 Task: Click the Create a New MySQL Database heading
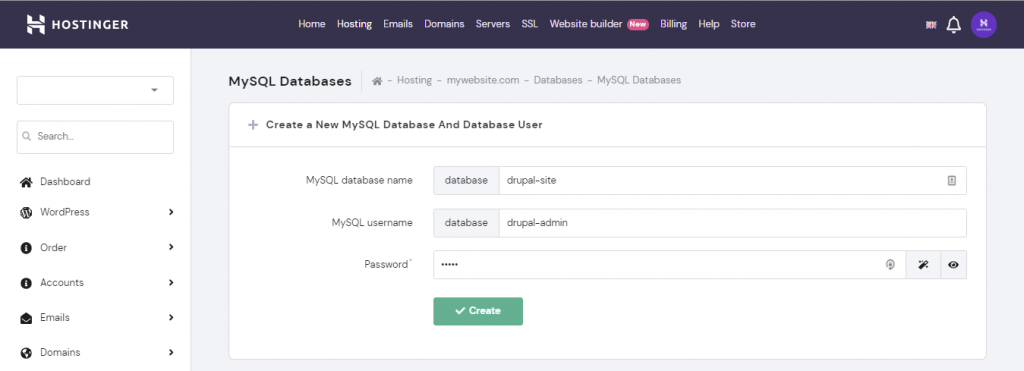pyautogui.click(x=404, y=124)
